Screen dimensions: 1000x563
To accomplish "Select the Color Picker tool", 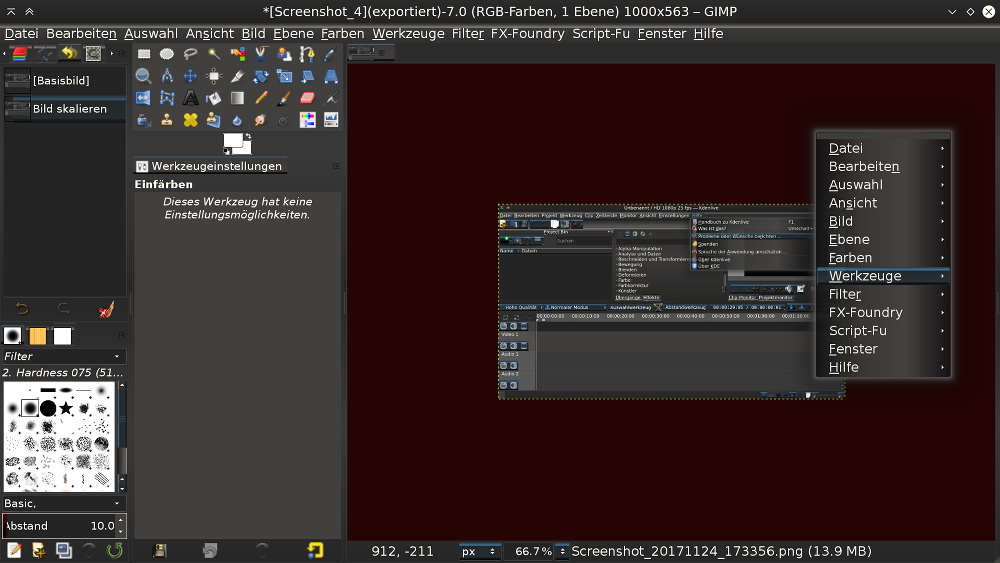I will (x=330, y=54).
